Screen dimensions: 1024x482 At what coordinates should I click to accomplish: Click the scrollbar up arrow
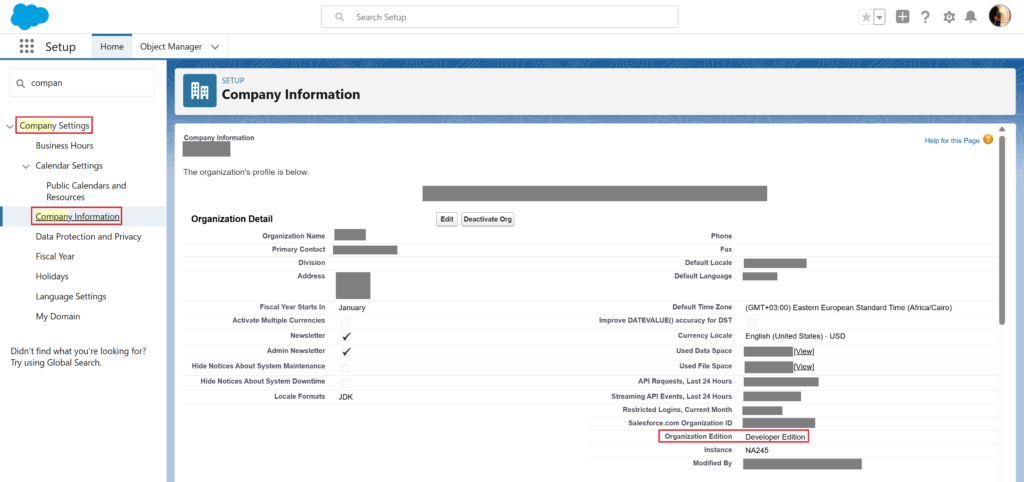point(1002,129)
